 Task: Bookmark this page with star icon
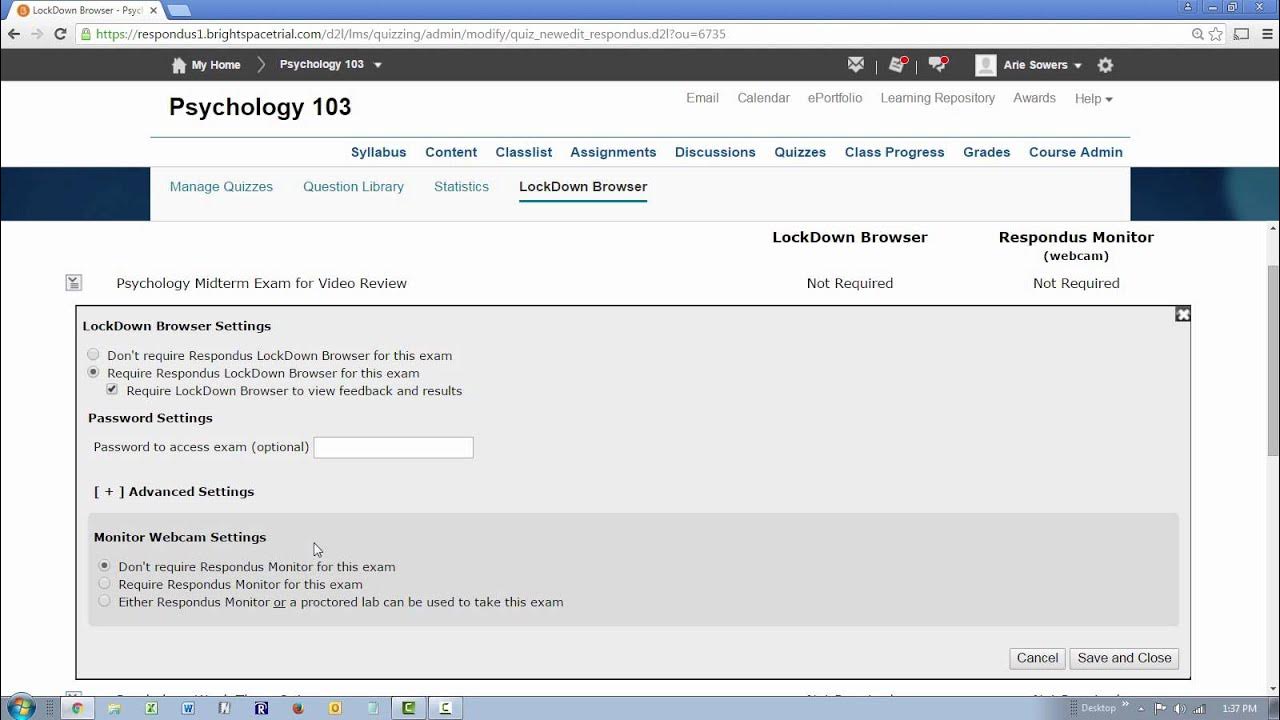[1216, 34]
